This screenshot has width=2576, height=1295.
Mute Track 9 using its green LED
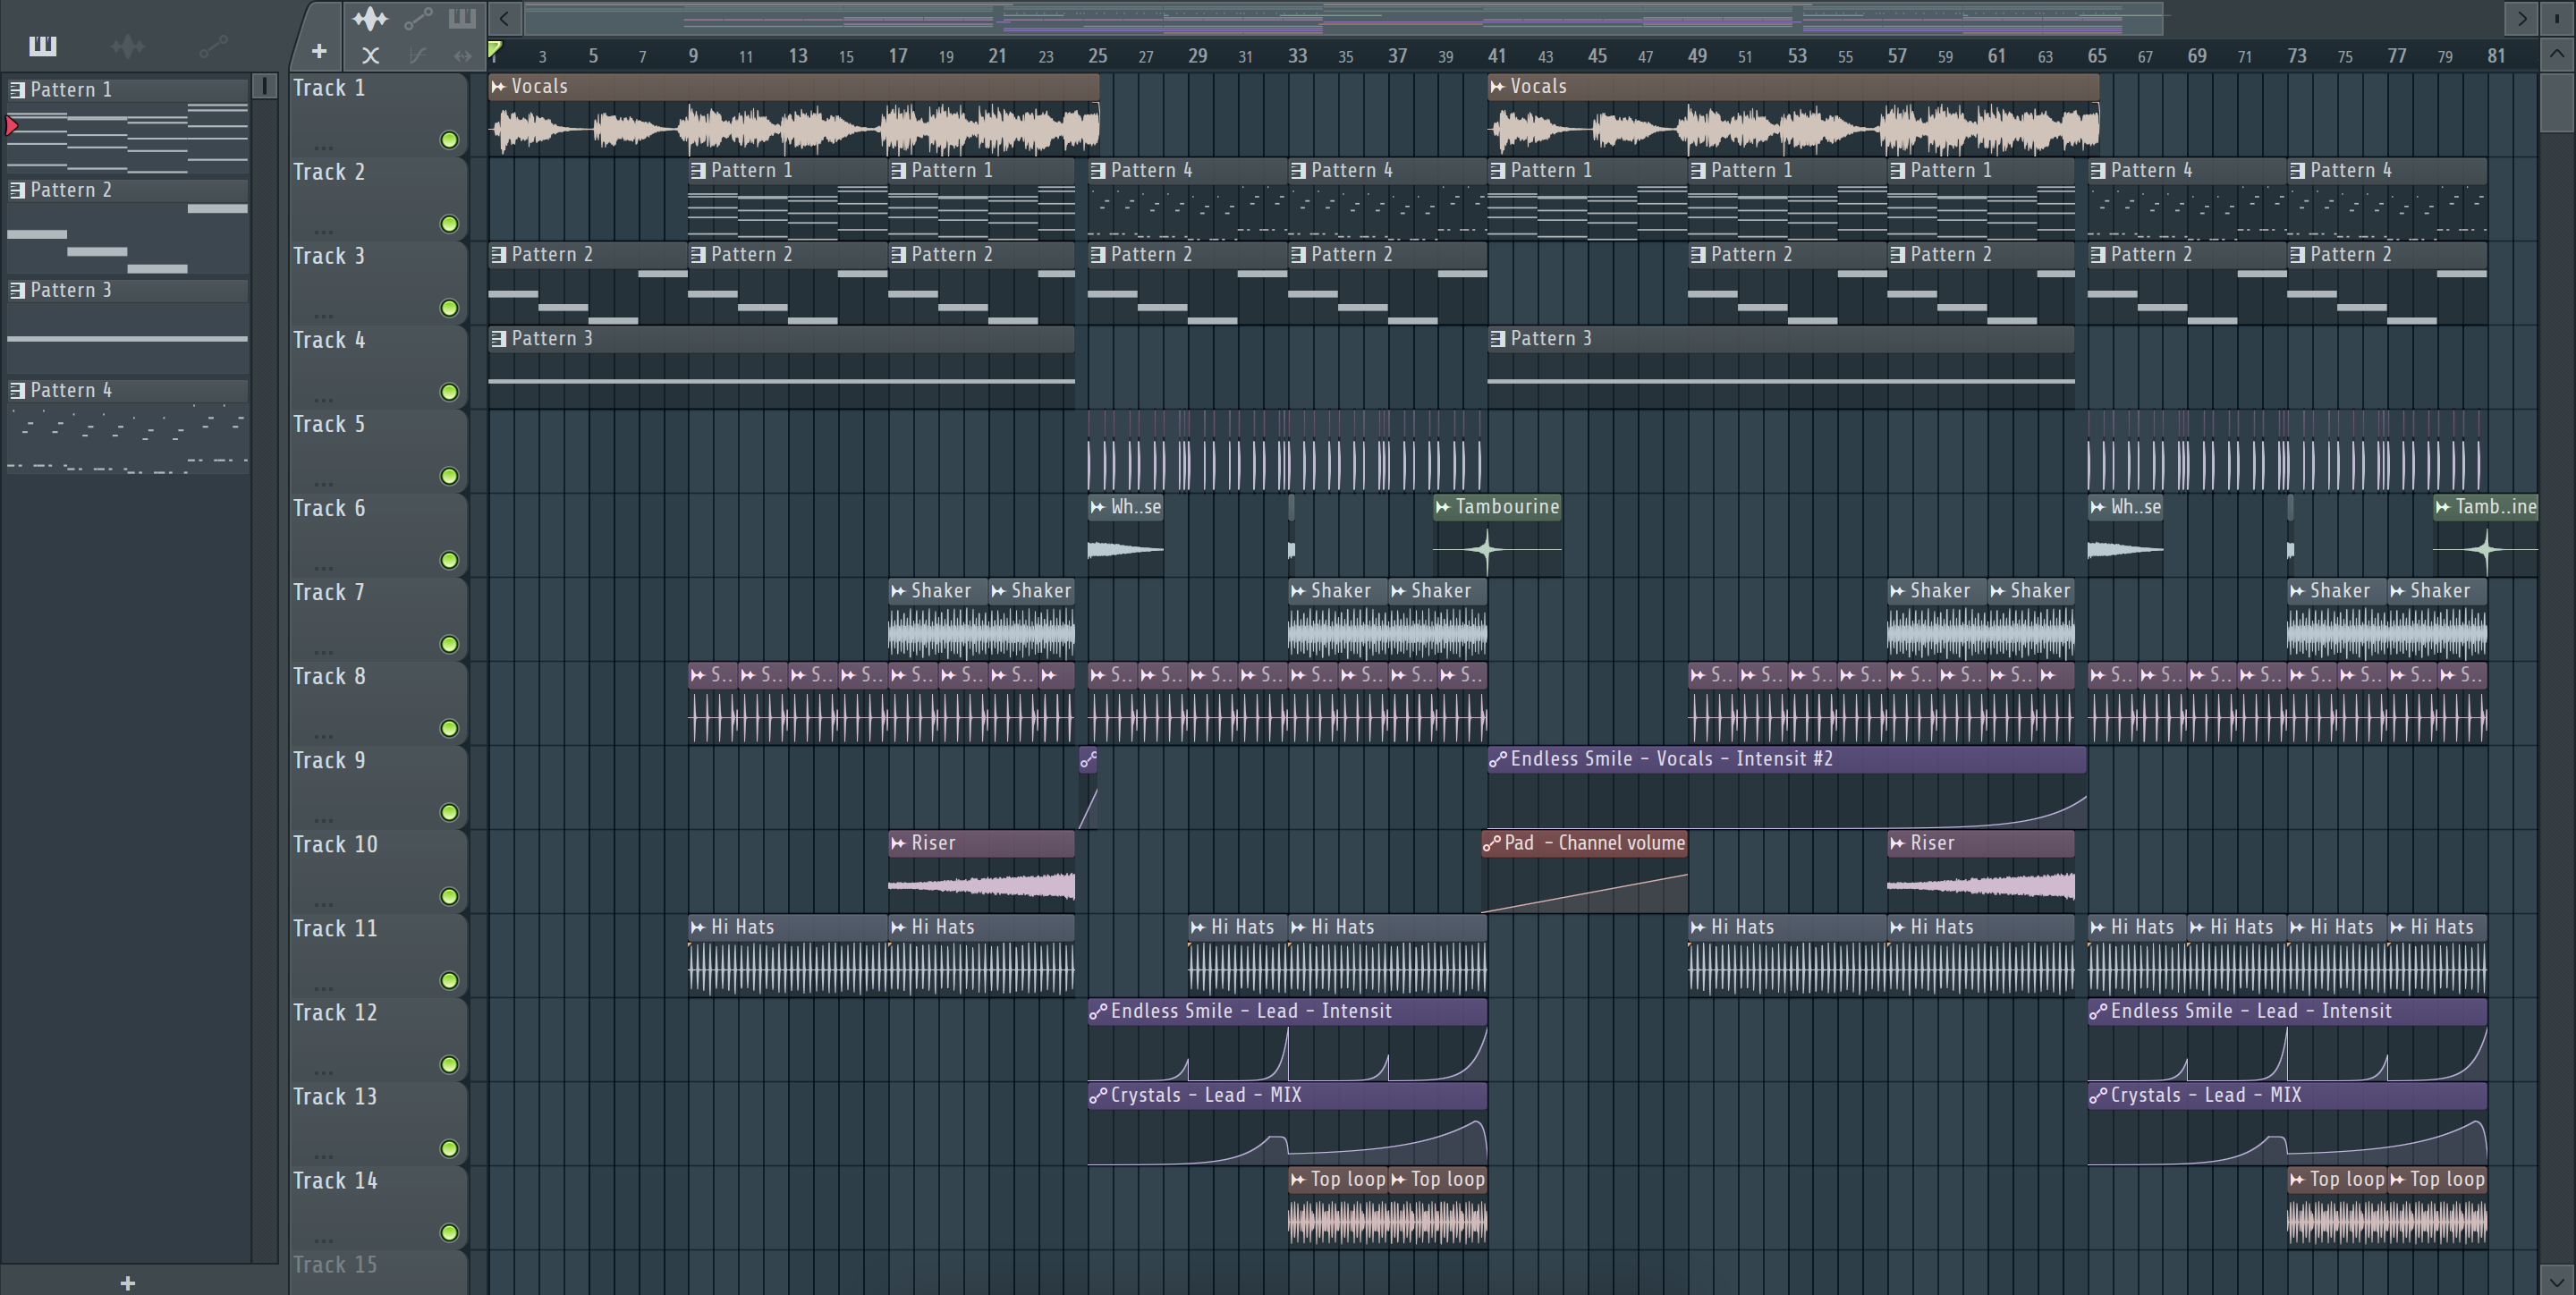pos(449,812)
